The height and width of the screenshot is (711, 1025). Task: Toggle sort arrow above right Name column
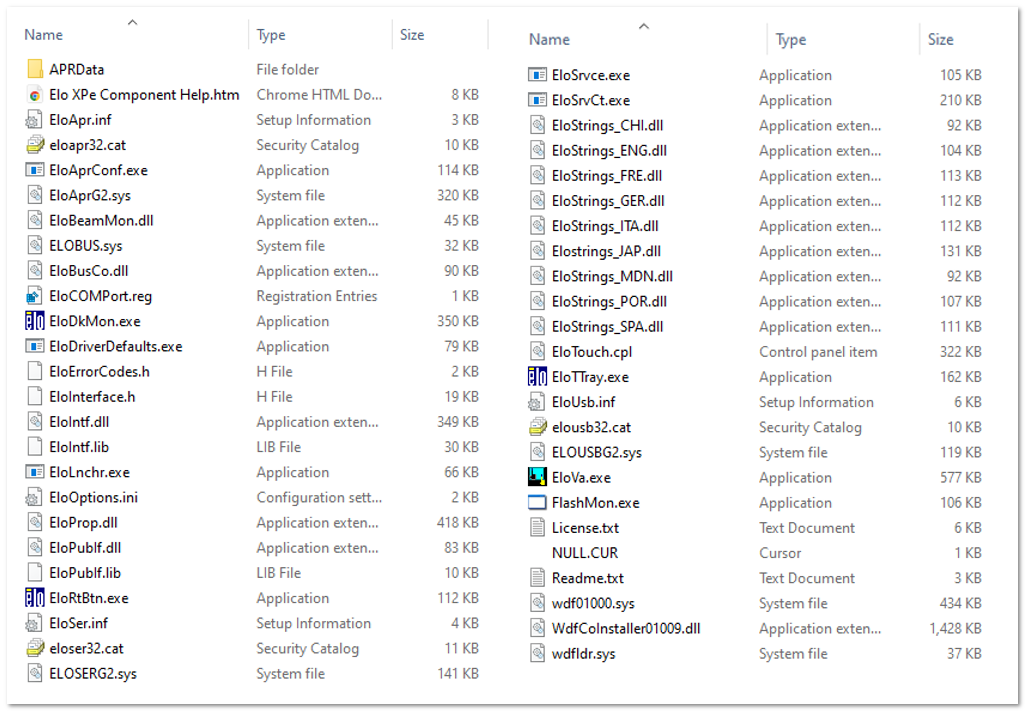point(644,26)
